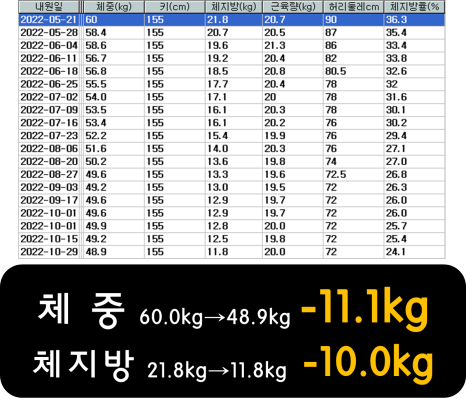The image size is (466, 413).
Task: Select the 체지방(kg) column header
Action: [x=234, y=7]
